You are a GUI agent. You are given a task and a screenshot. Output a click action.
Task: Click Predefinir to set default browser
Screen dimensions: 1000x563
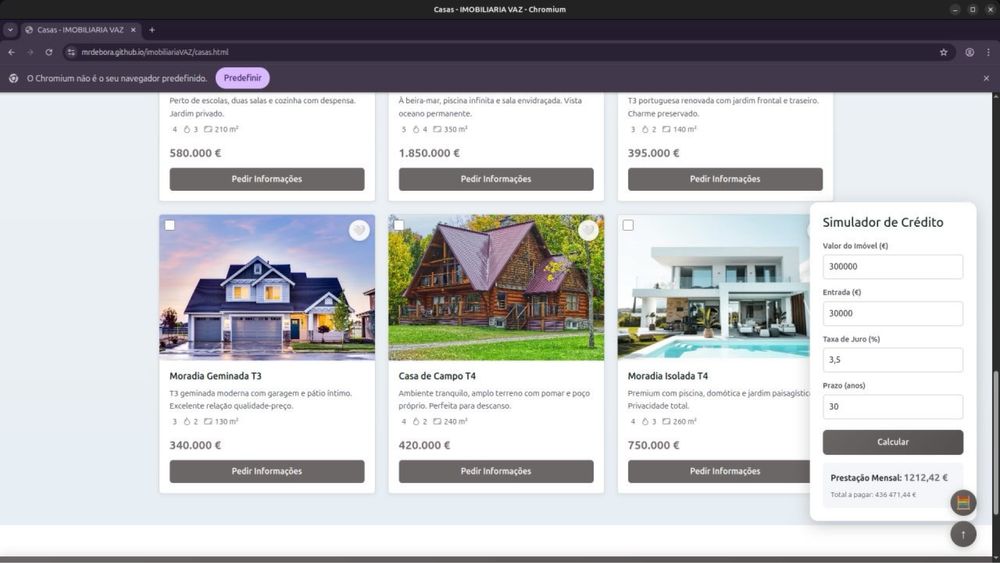[242, 78]
